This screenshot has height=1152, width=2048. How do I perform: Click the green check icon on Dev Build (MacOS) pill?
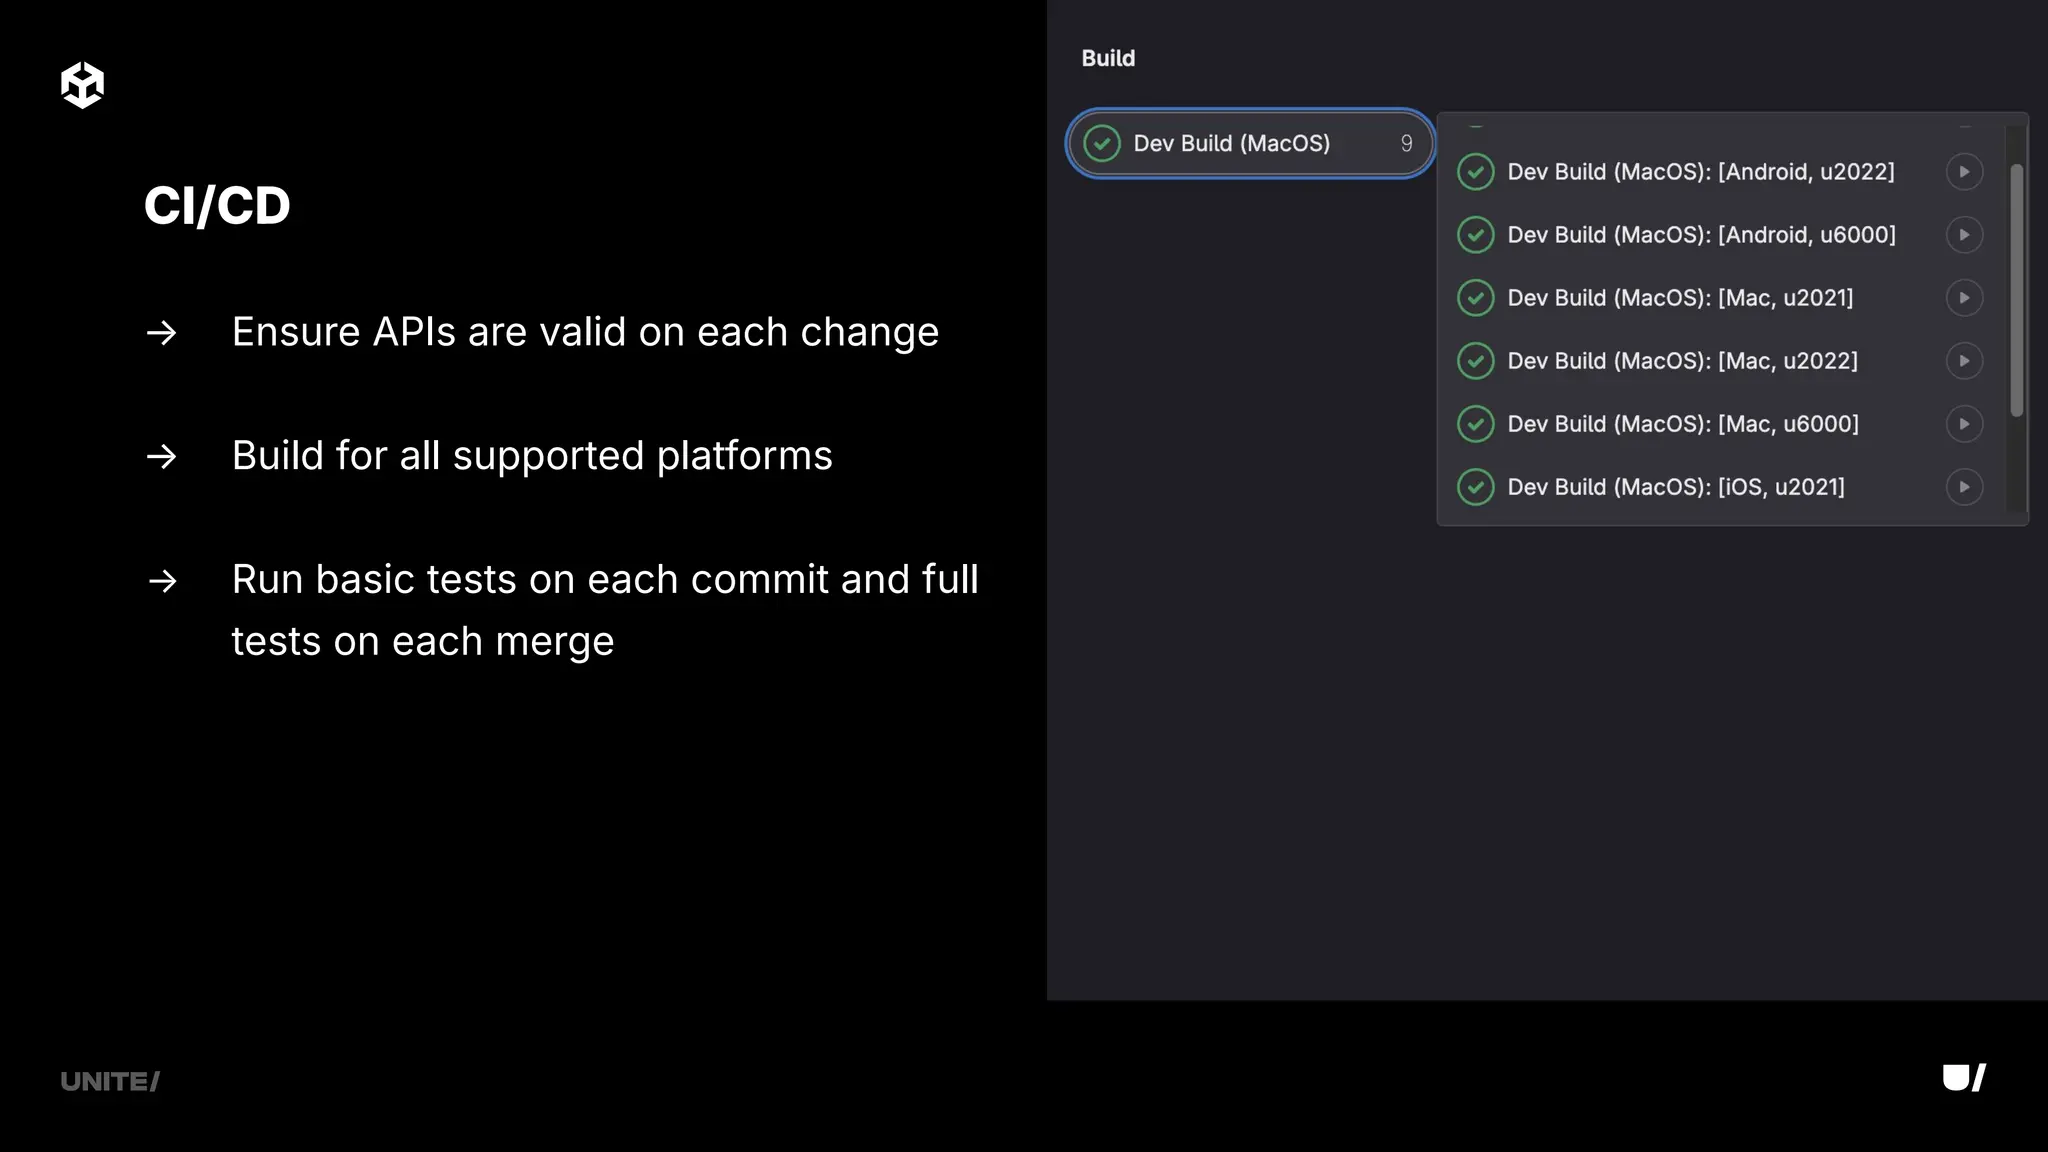click(x=1102, y=143)
